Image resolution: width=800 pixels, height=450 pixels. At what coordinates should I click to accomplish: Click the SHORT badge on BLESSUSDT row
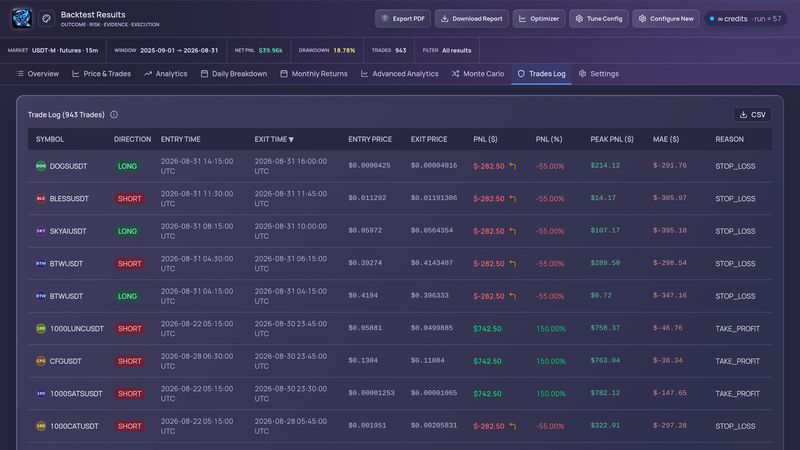tap(130, 198)
